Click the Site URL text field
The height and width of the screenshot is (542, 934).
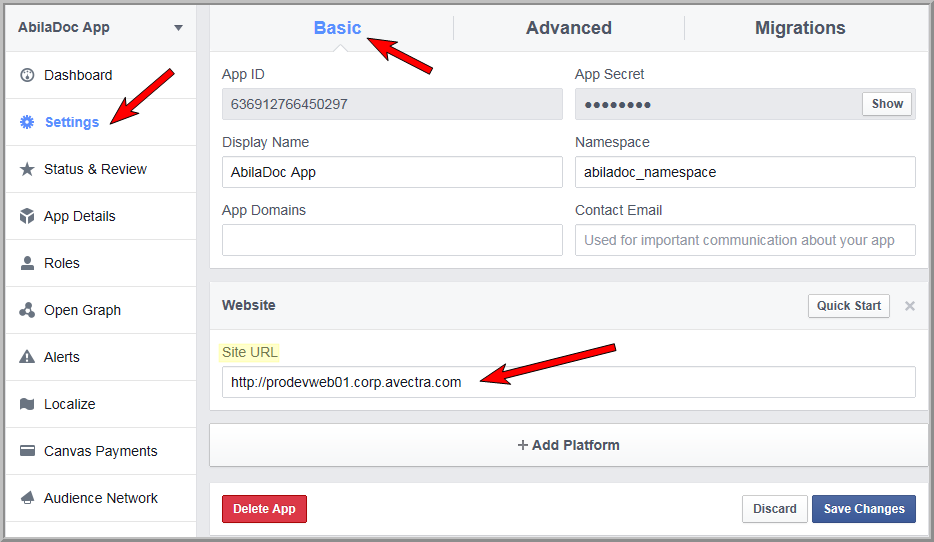pos(569,382)
